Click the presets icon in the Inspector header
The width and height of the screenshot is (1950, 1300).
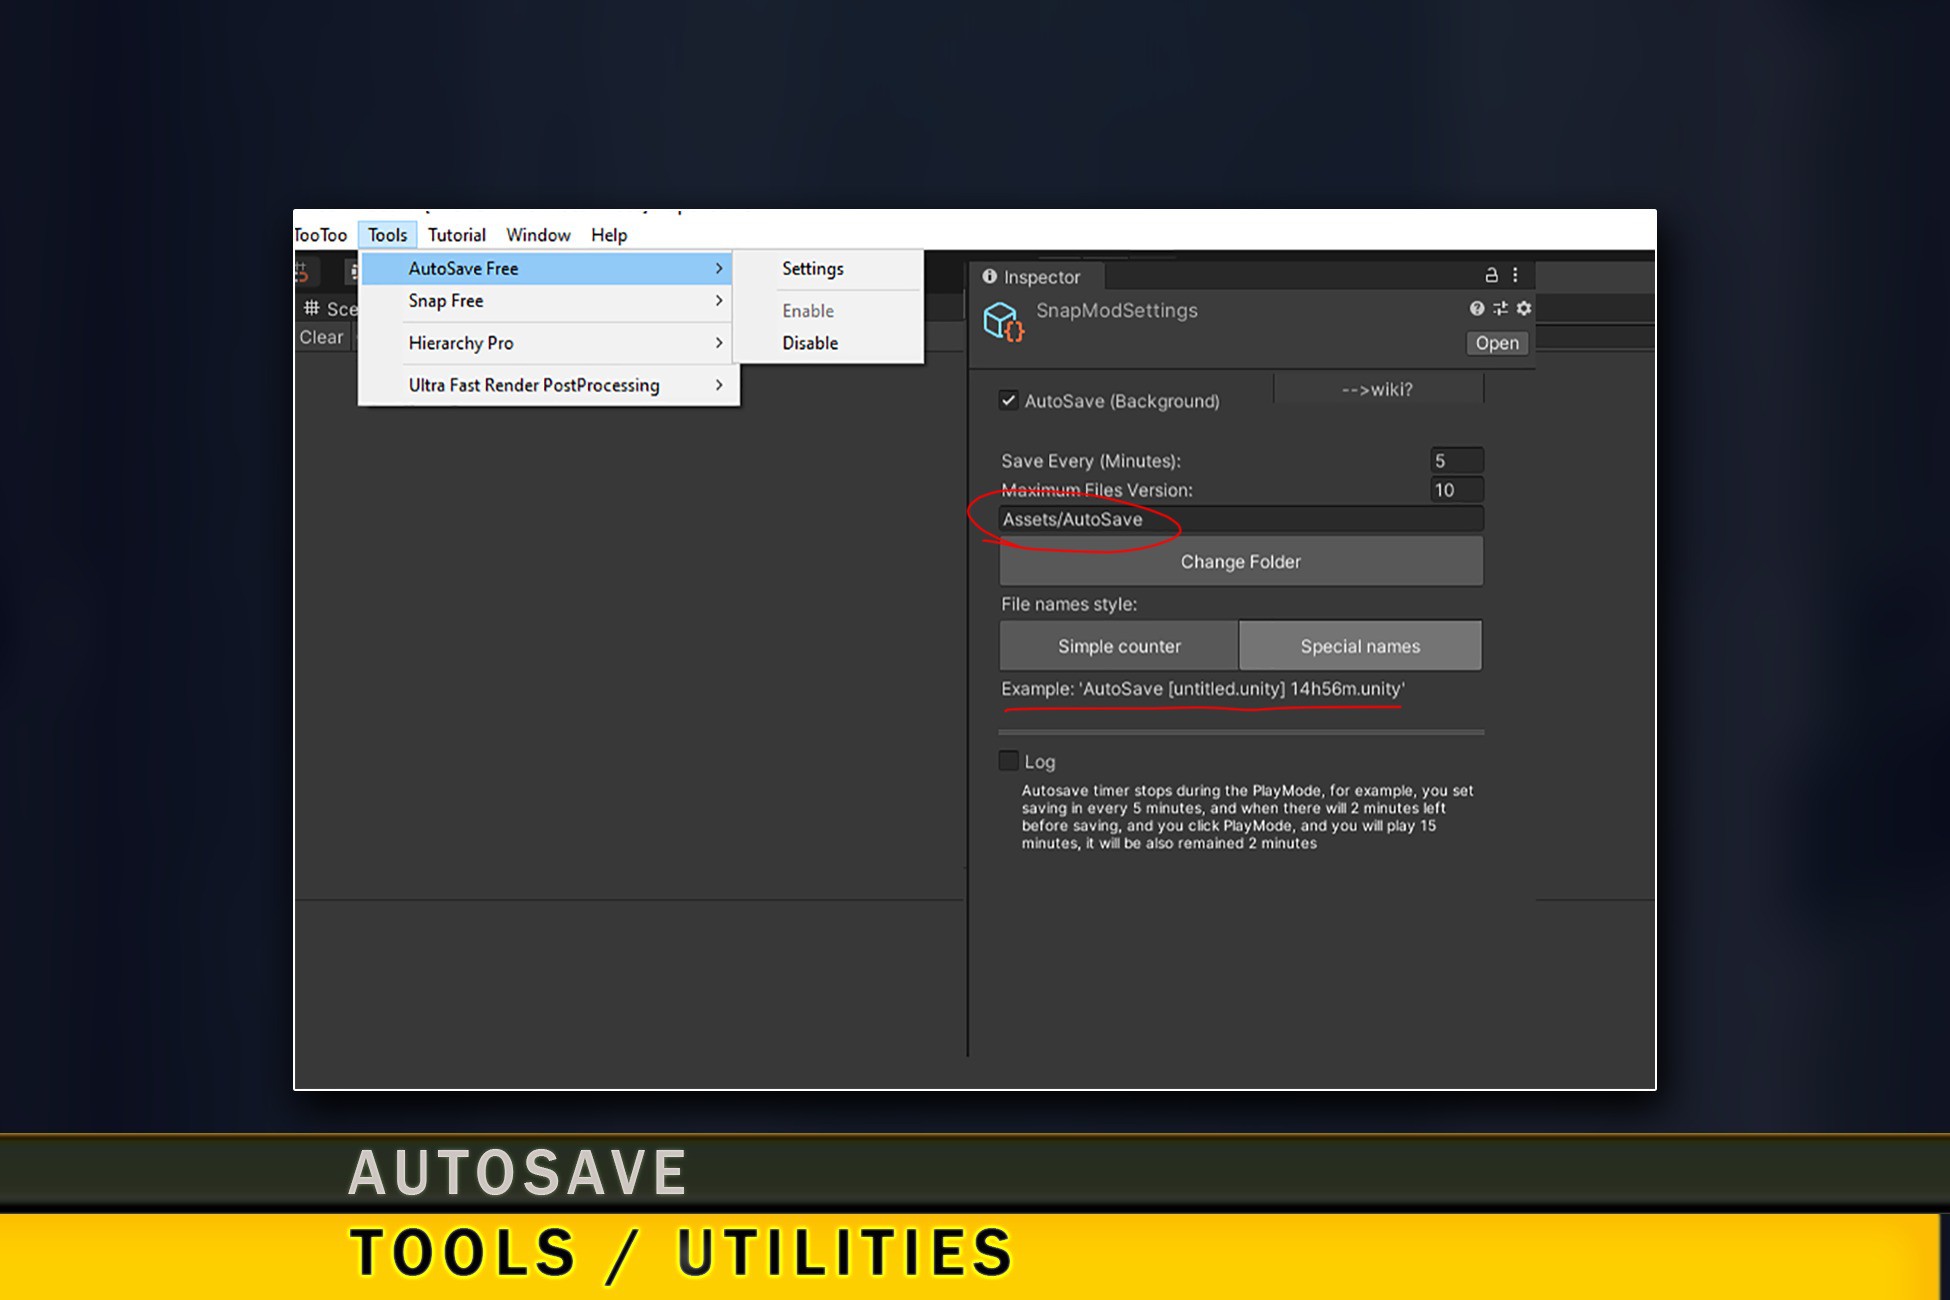(1500, 309)
